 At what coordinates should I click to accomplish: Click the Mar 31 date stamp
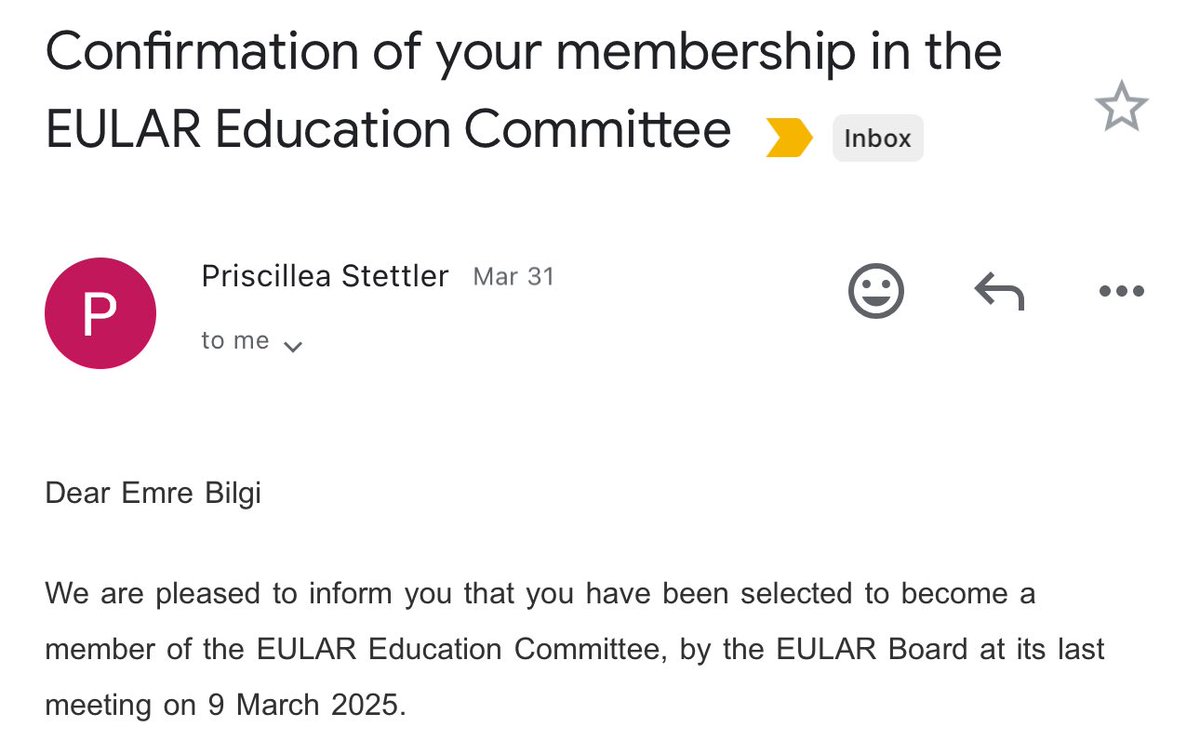pos(513,276)
